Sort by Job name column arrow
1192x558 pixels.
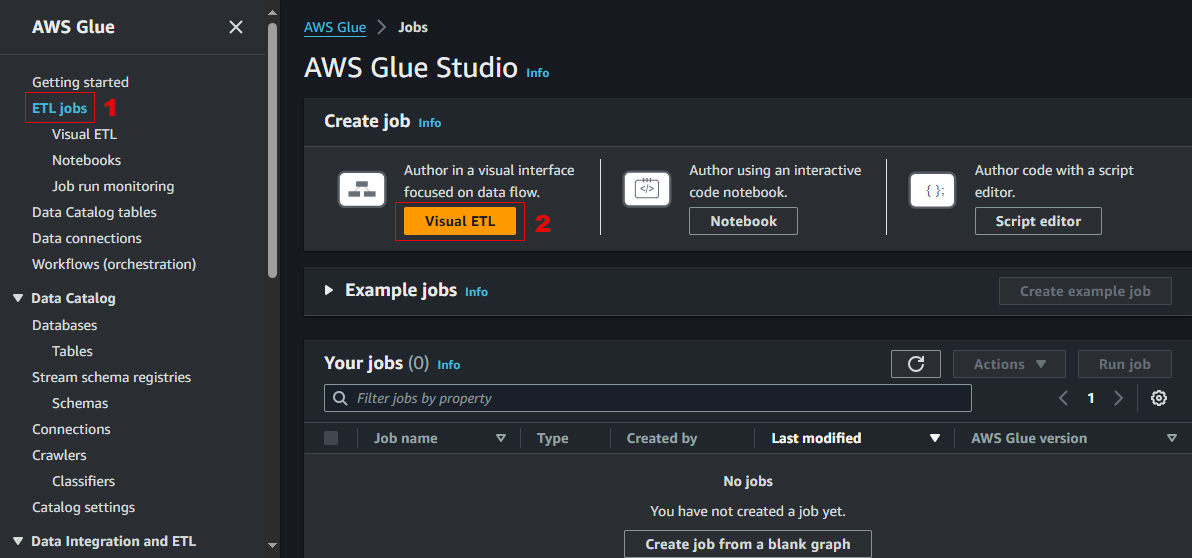tap(501, 438)
